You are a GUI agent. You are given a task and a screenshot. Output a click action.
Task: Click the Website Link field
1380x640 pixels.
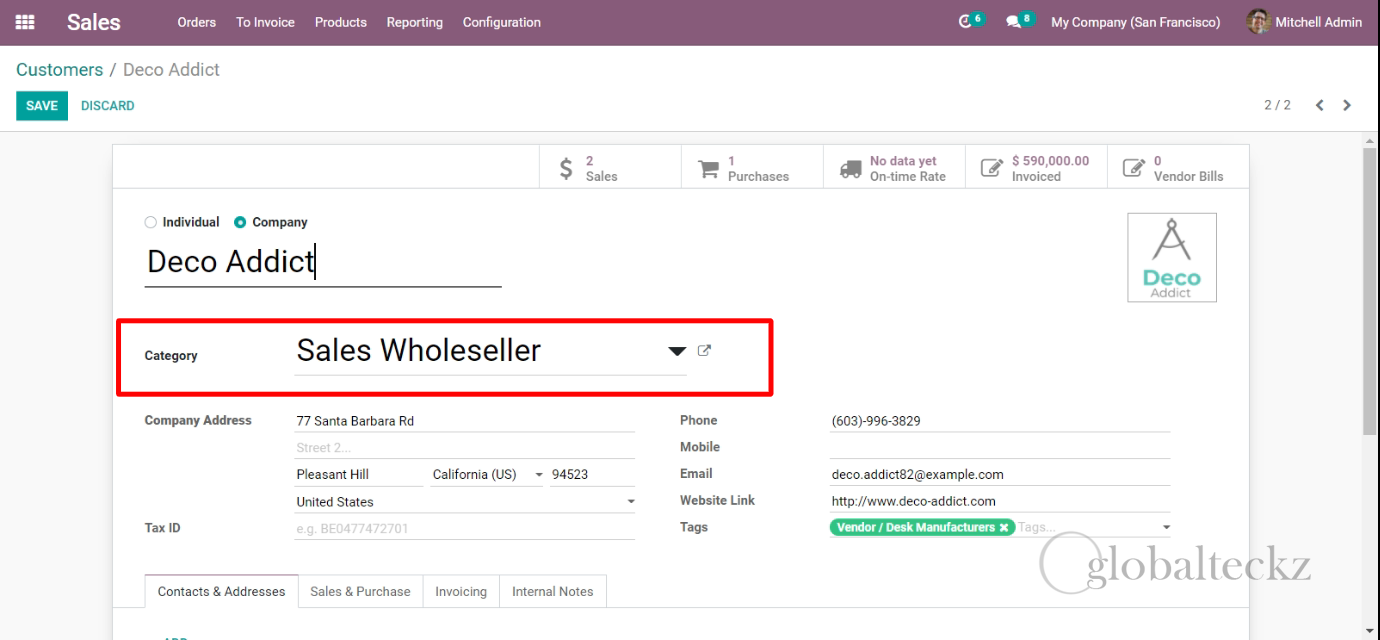[x=1000, y=501]
